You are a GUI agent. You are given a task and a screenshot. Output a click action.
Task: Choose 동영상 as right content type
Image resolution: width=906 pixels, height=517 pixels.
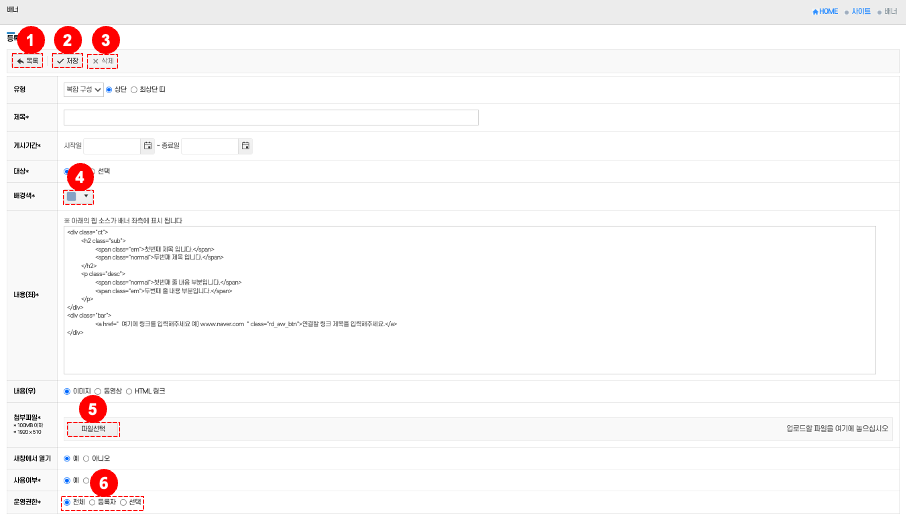(97, 391)
